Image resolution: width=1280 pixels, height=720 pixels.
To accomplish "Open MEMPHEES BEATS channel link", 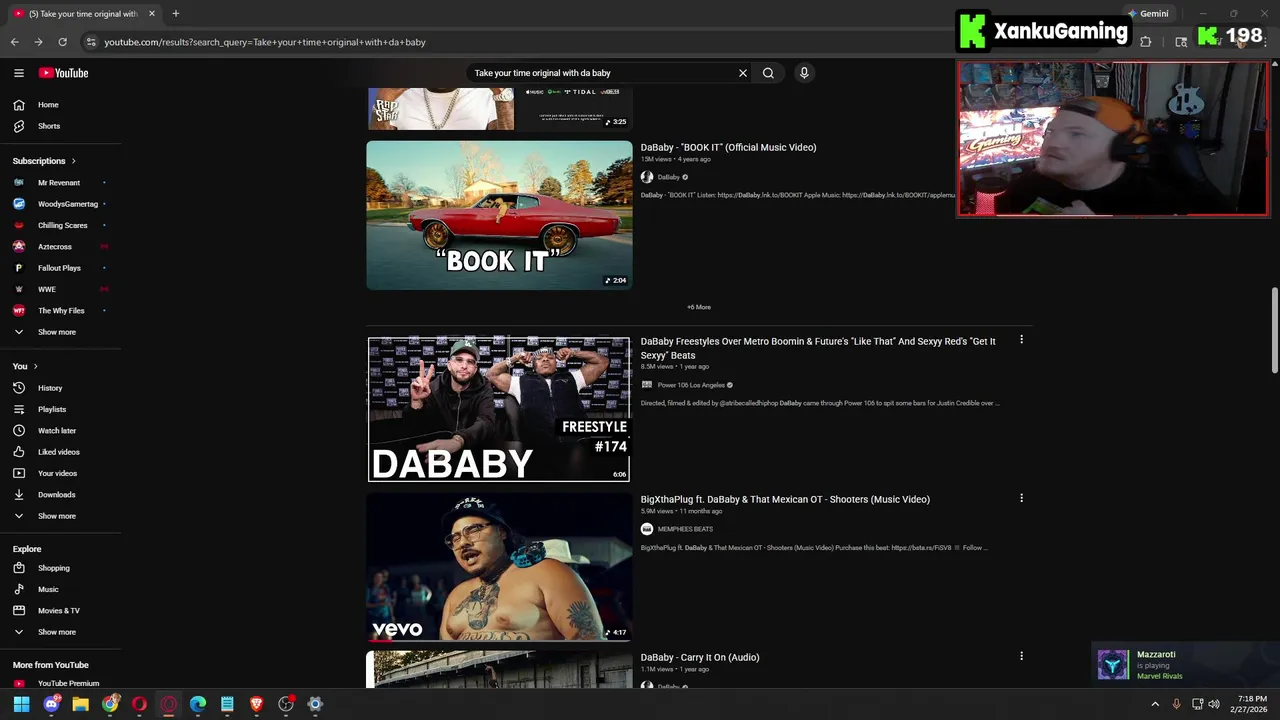I will click(x=685, y=529).
